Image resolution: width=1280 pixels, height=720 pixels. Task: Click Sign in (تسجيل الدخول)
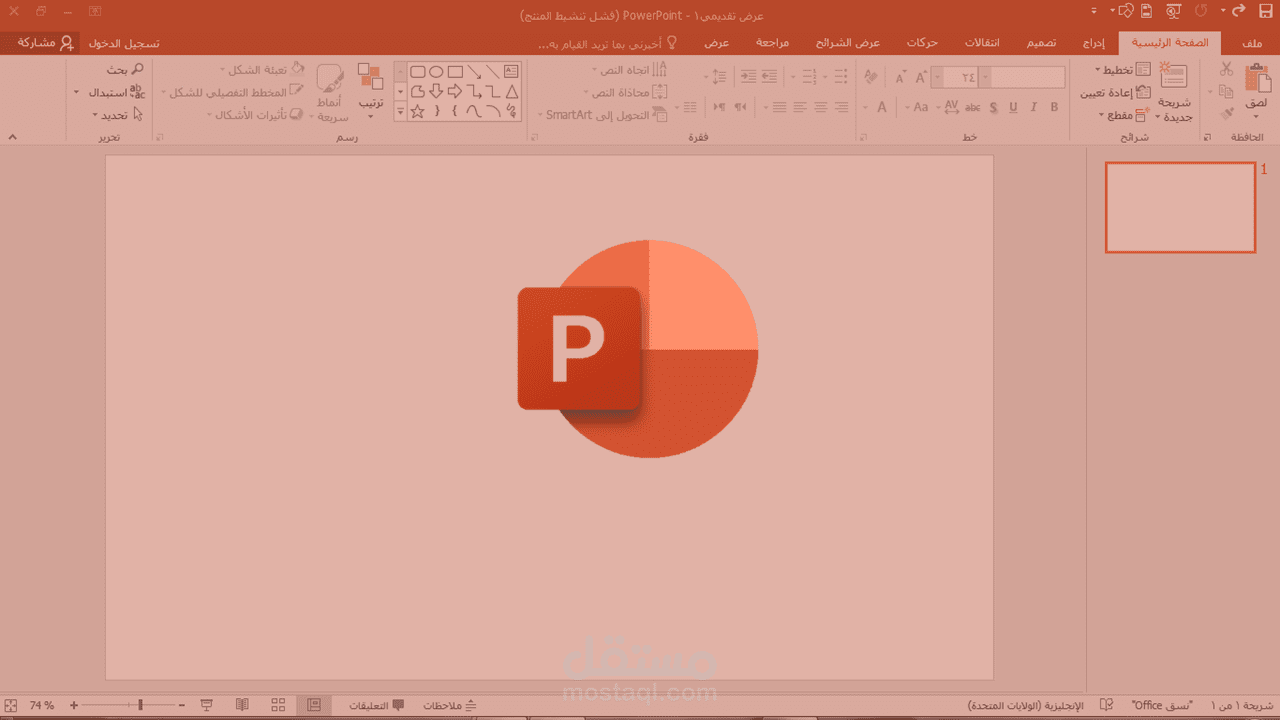tap(124, 44)
